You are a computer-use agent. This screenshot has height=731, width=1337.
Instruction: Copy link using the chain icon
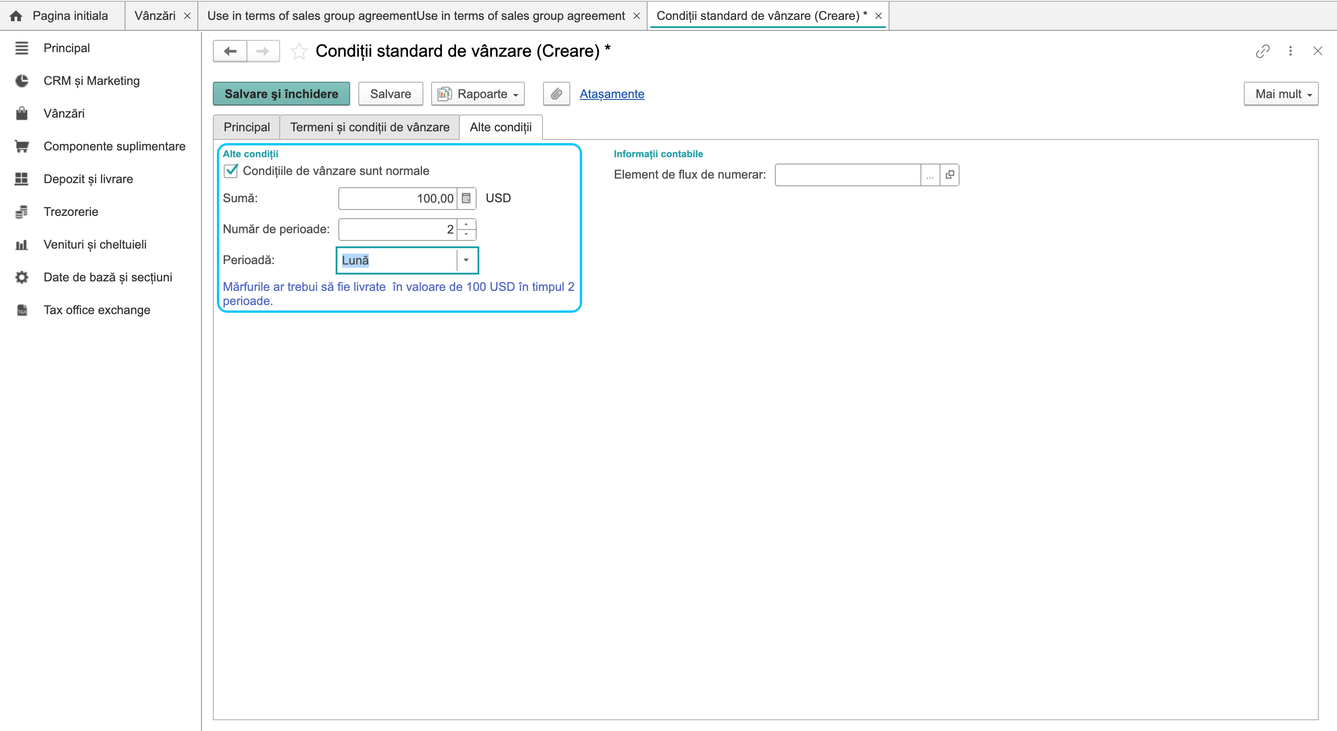click(1263, 51)
